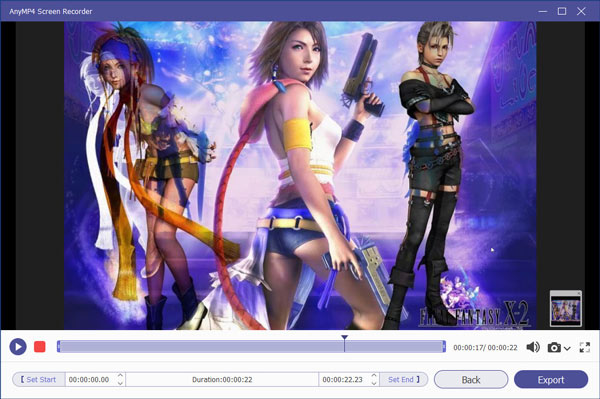600x399 pixels.
Task: Click the right trim handle on timeline
Action: pos(444,347)
